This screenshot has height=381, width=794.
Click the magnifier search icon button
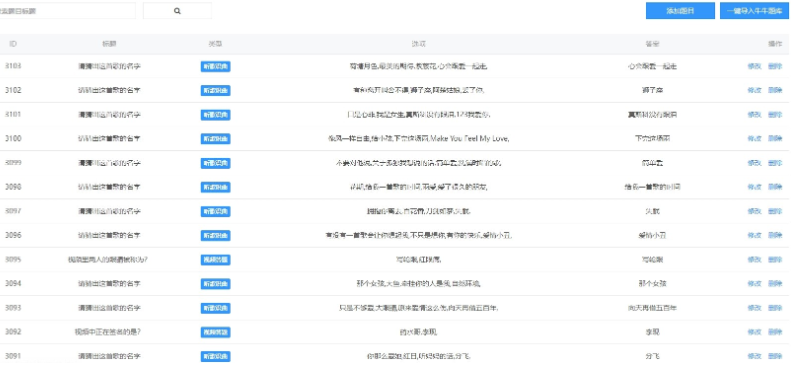pos(177,11)
